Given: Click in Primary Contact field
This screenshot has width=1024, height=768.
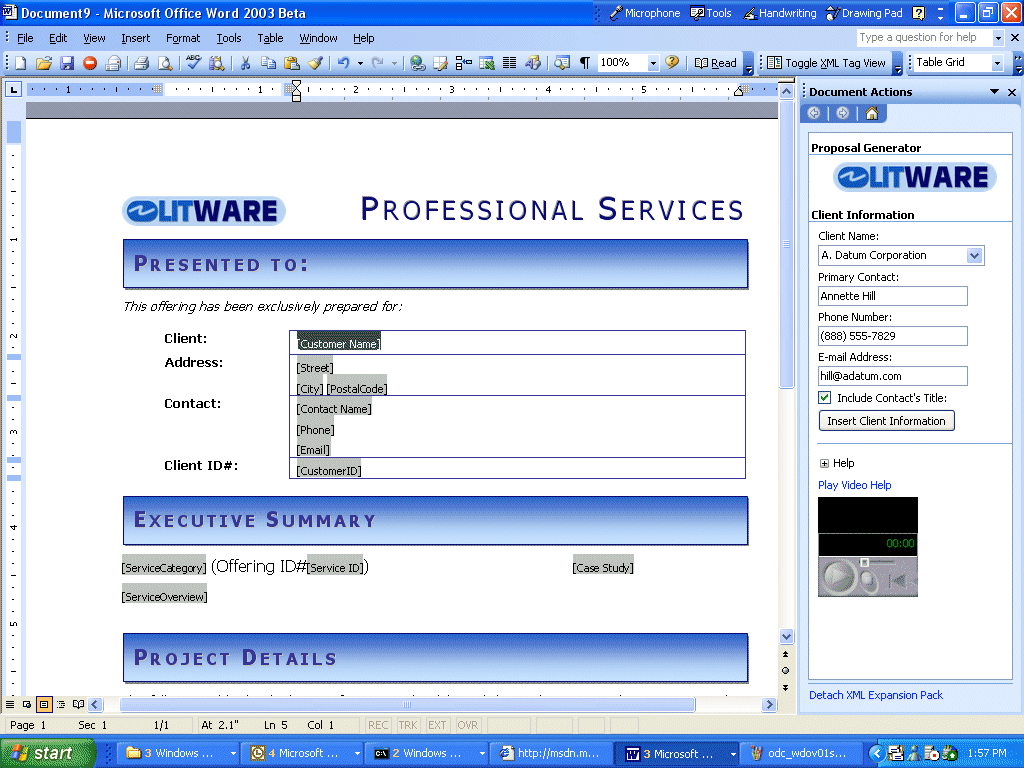Looking at the screenshot, I should click(x=892, y=296).
